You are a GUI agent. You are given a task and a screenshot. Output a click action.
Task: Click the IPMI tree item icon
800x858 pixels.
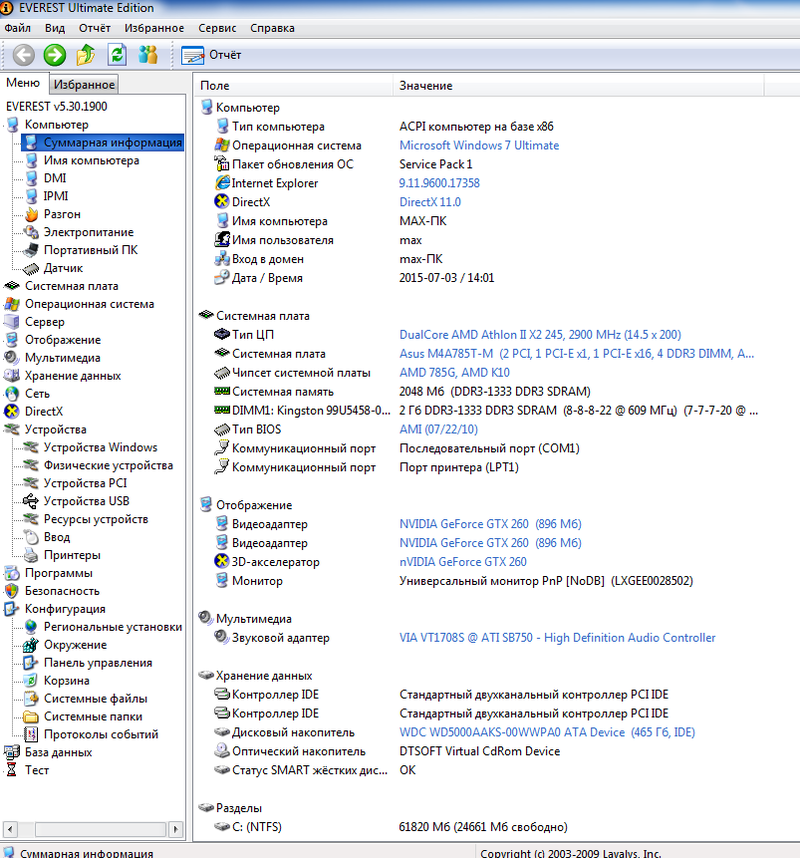[x=32, y=196]
